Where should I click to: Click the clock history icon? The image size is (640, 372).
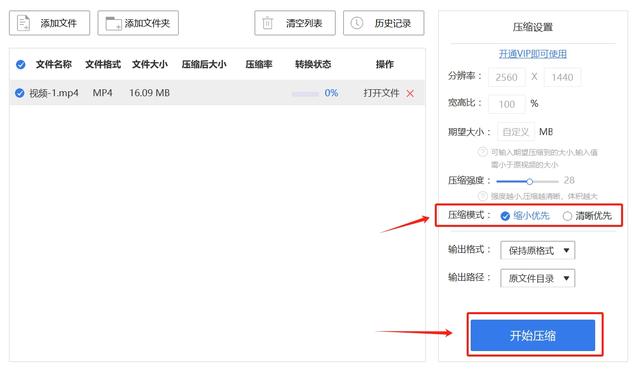357,23
